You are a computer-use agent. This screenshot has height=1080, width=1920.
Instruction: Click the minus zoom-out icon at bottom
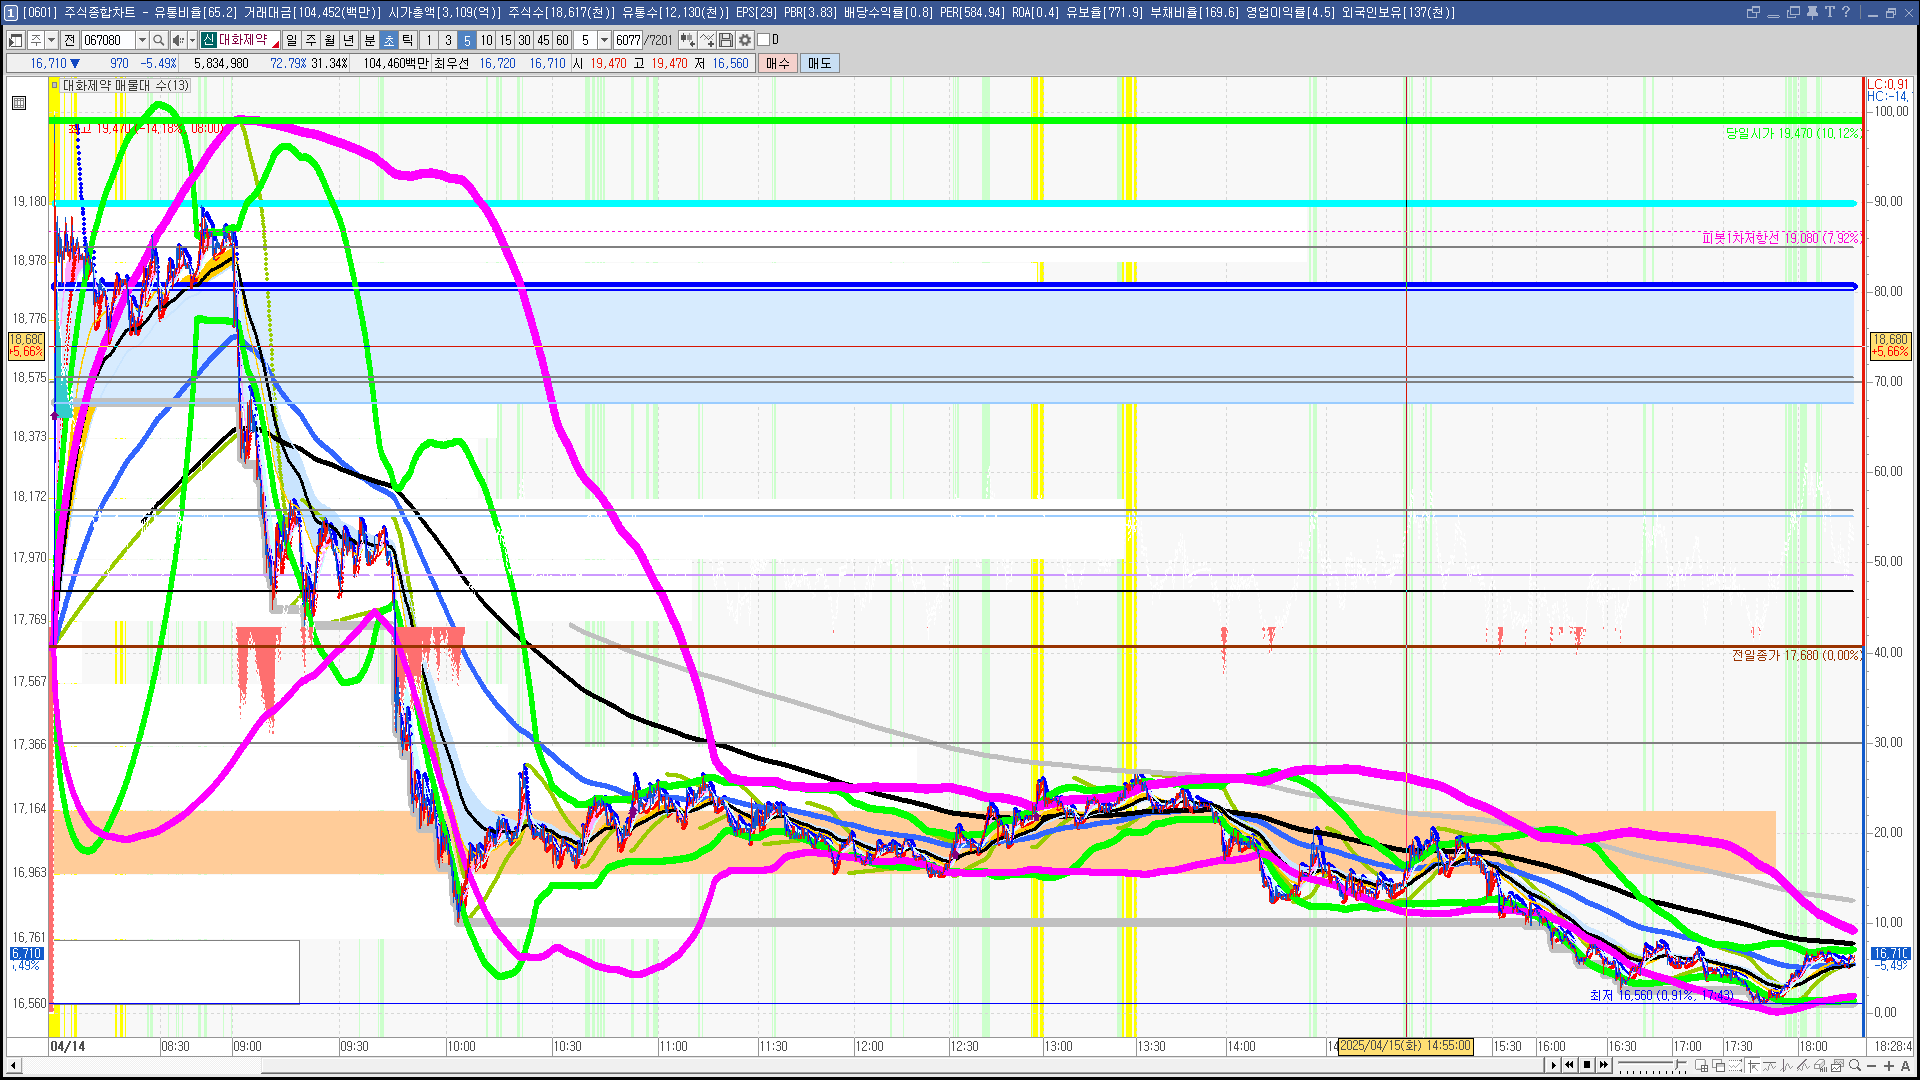coord(1872,1066)
